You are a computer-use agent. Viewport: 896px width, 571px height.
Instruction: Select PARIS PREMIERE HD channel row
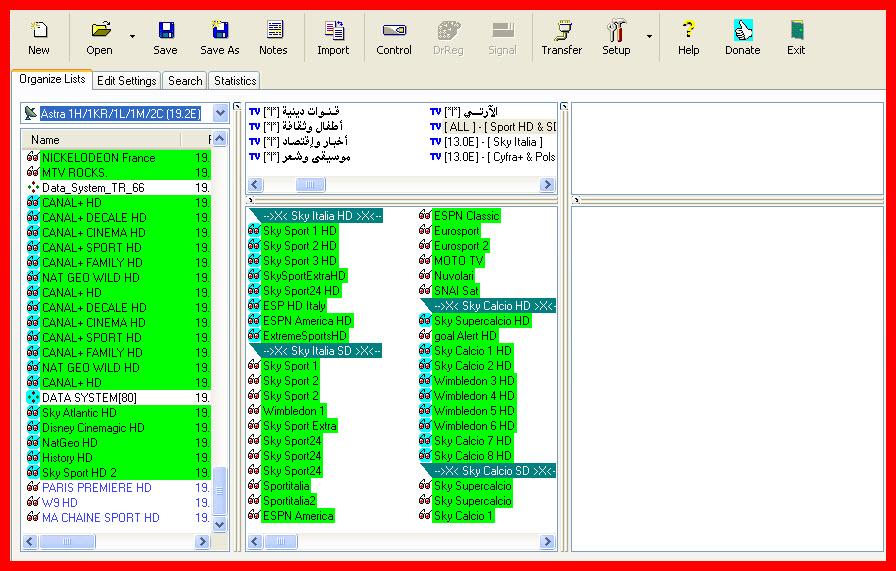118,488
